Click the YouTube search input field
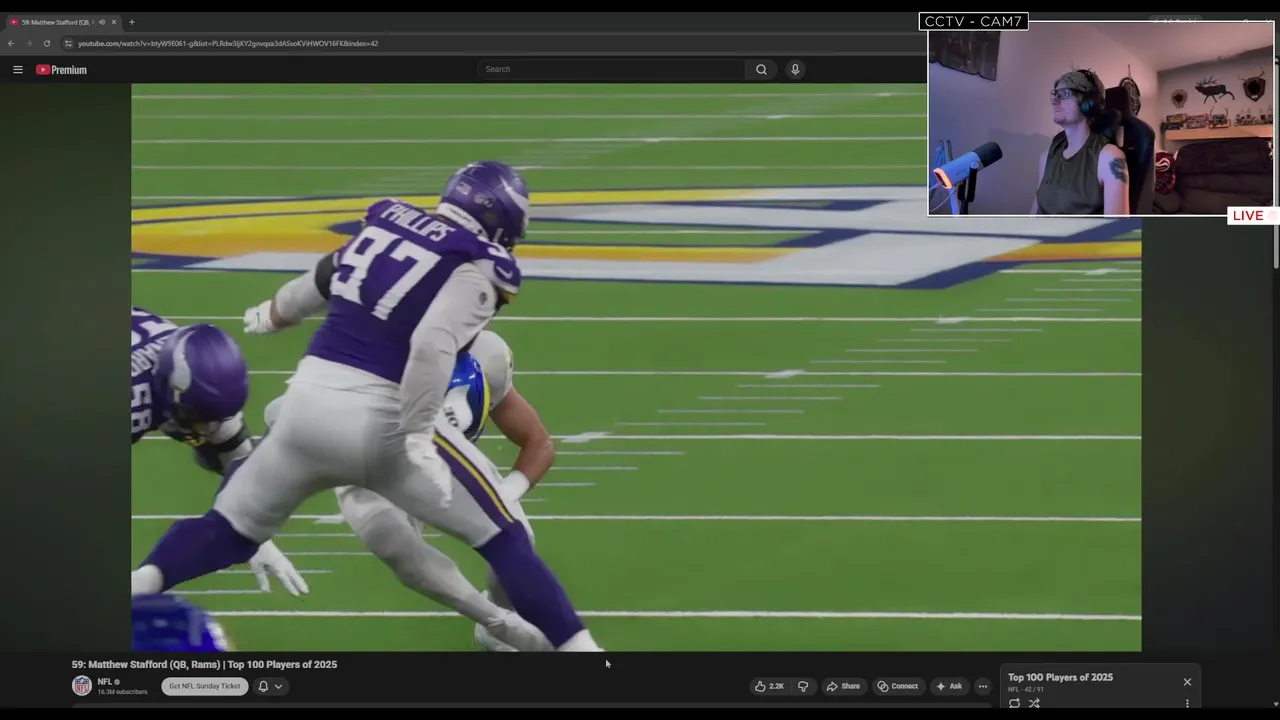 pos(611,69)
